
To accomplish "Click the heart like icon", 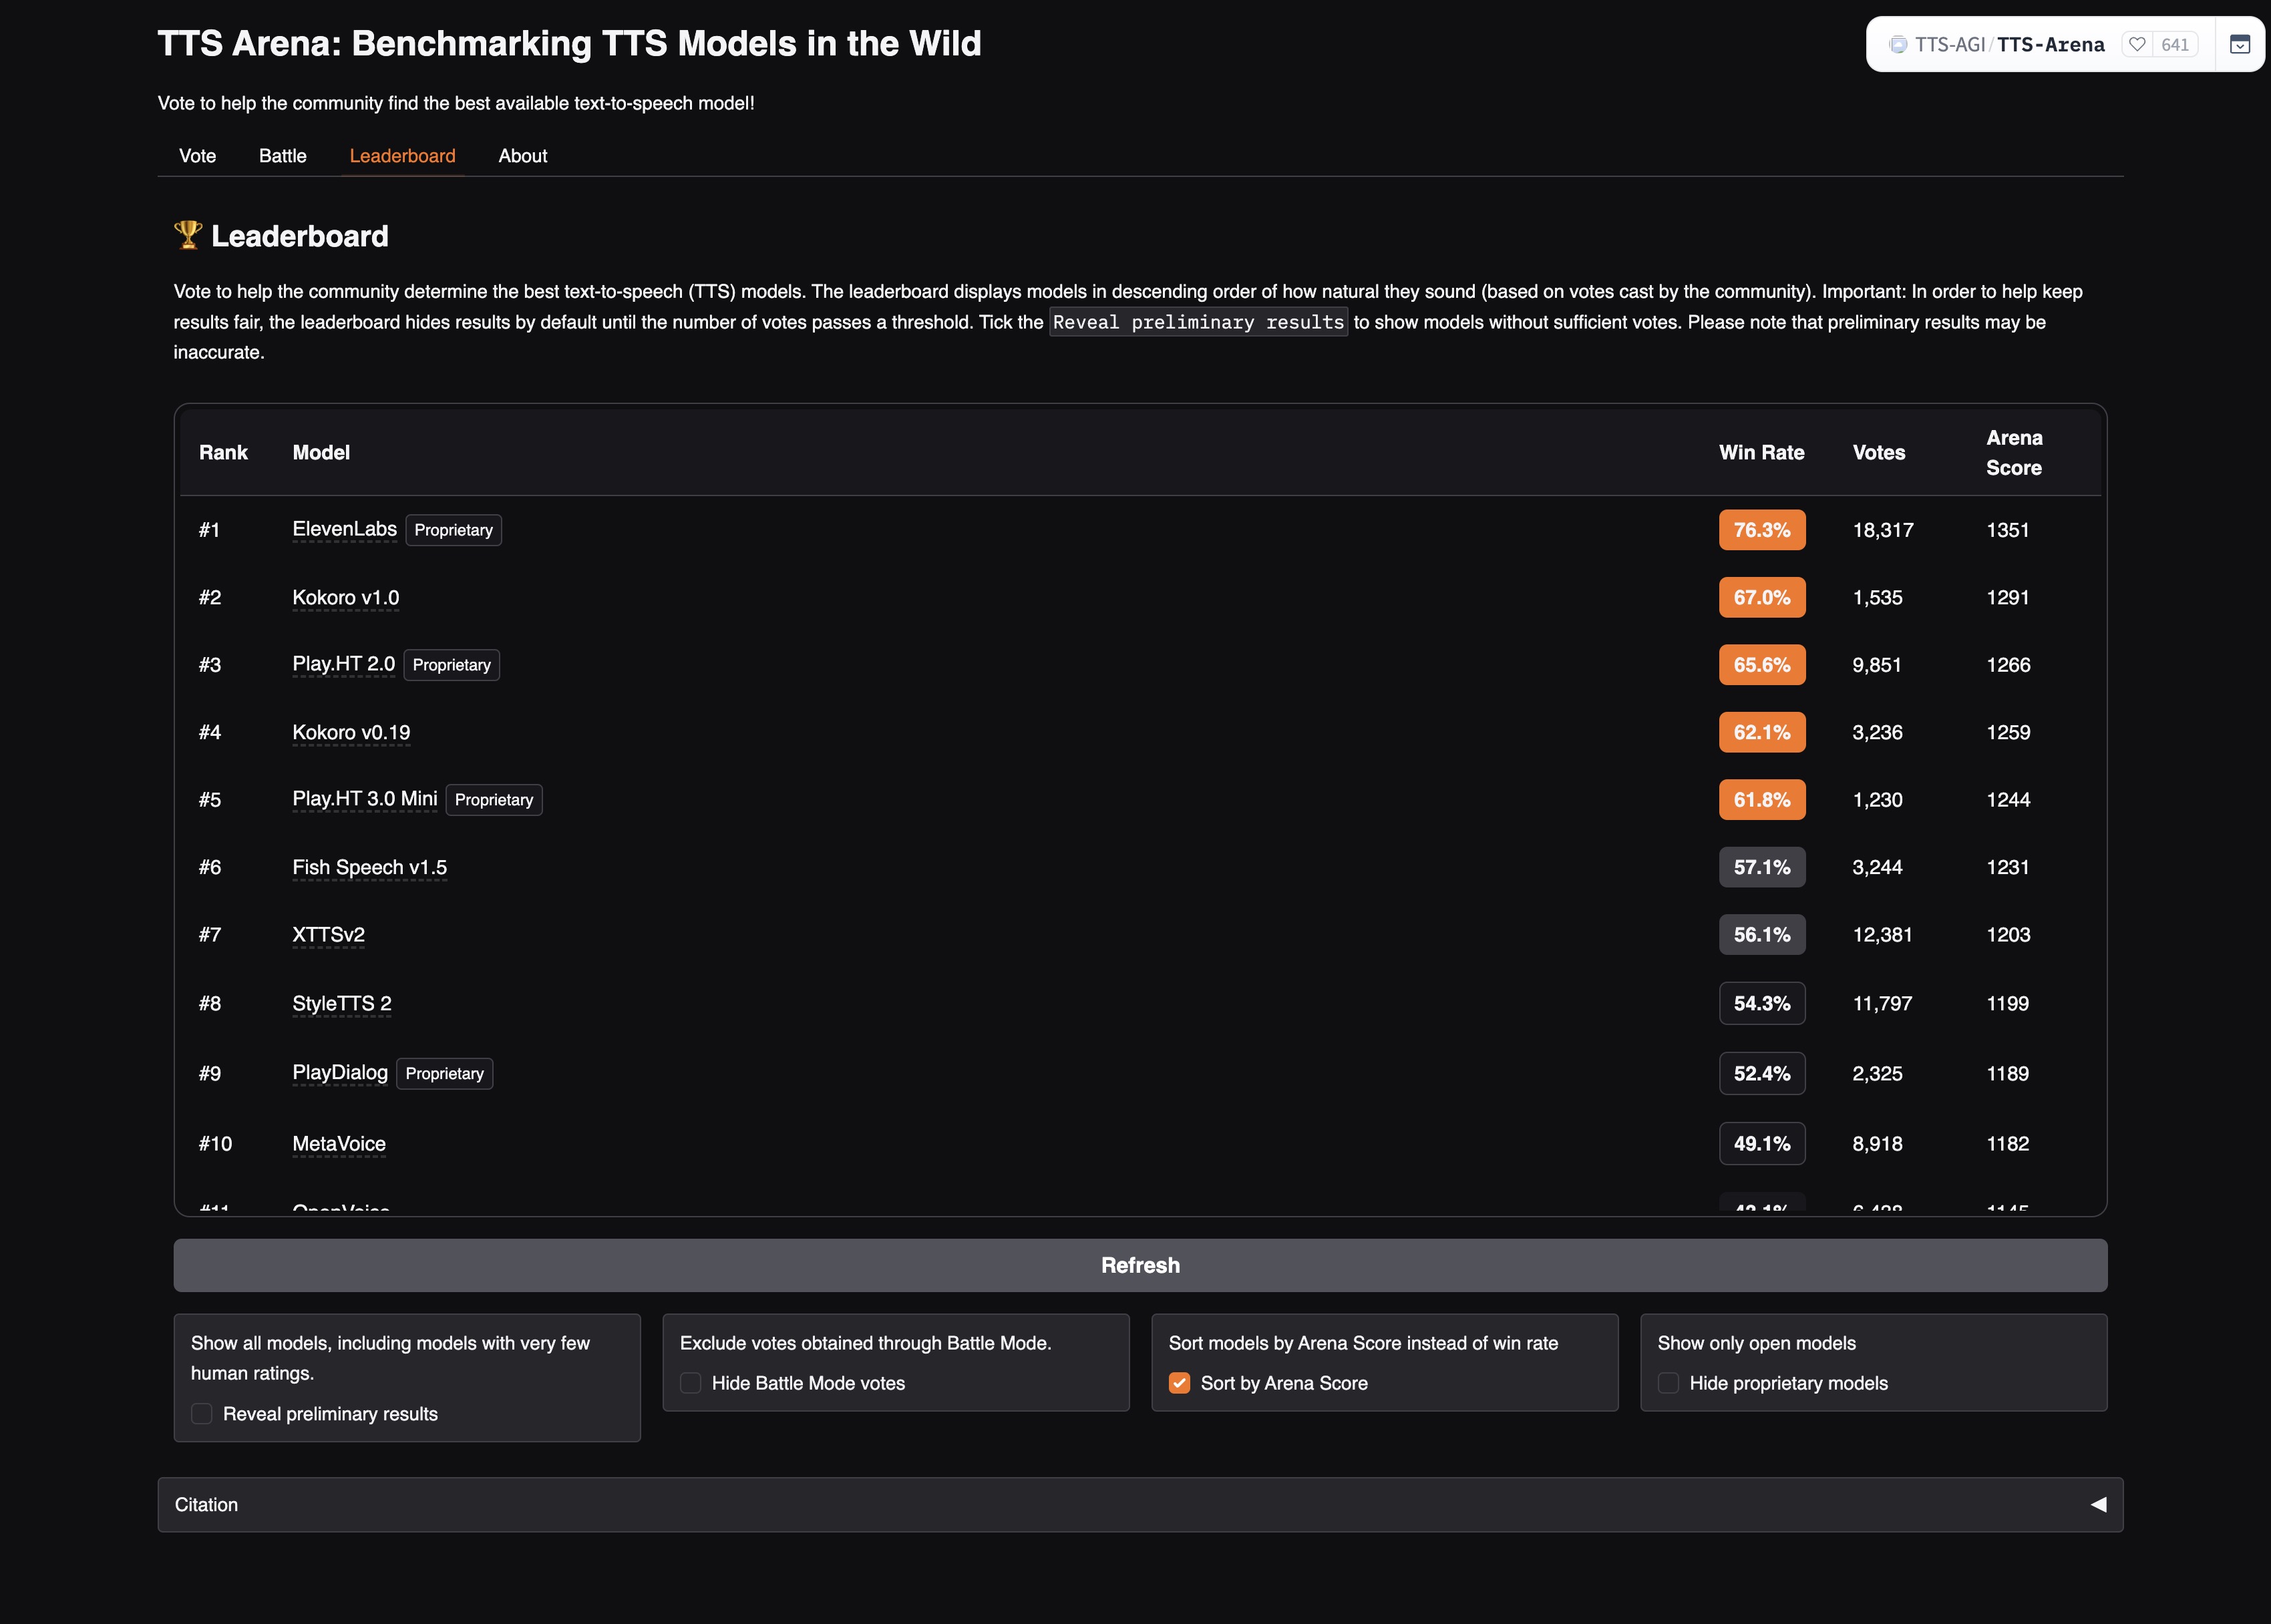I will click(2137, 44).
